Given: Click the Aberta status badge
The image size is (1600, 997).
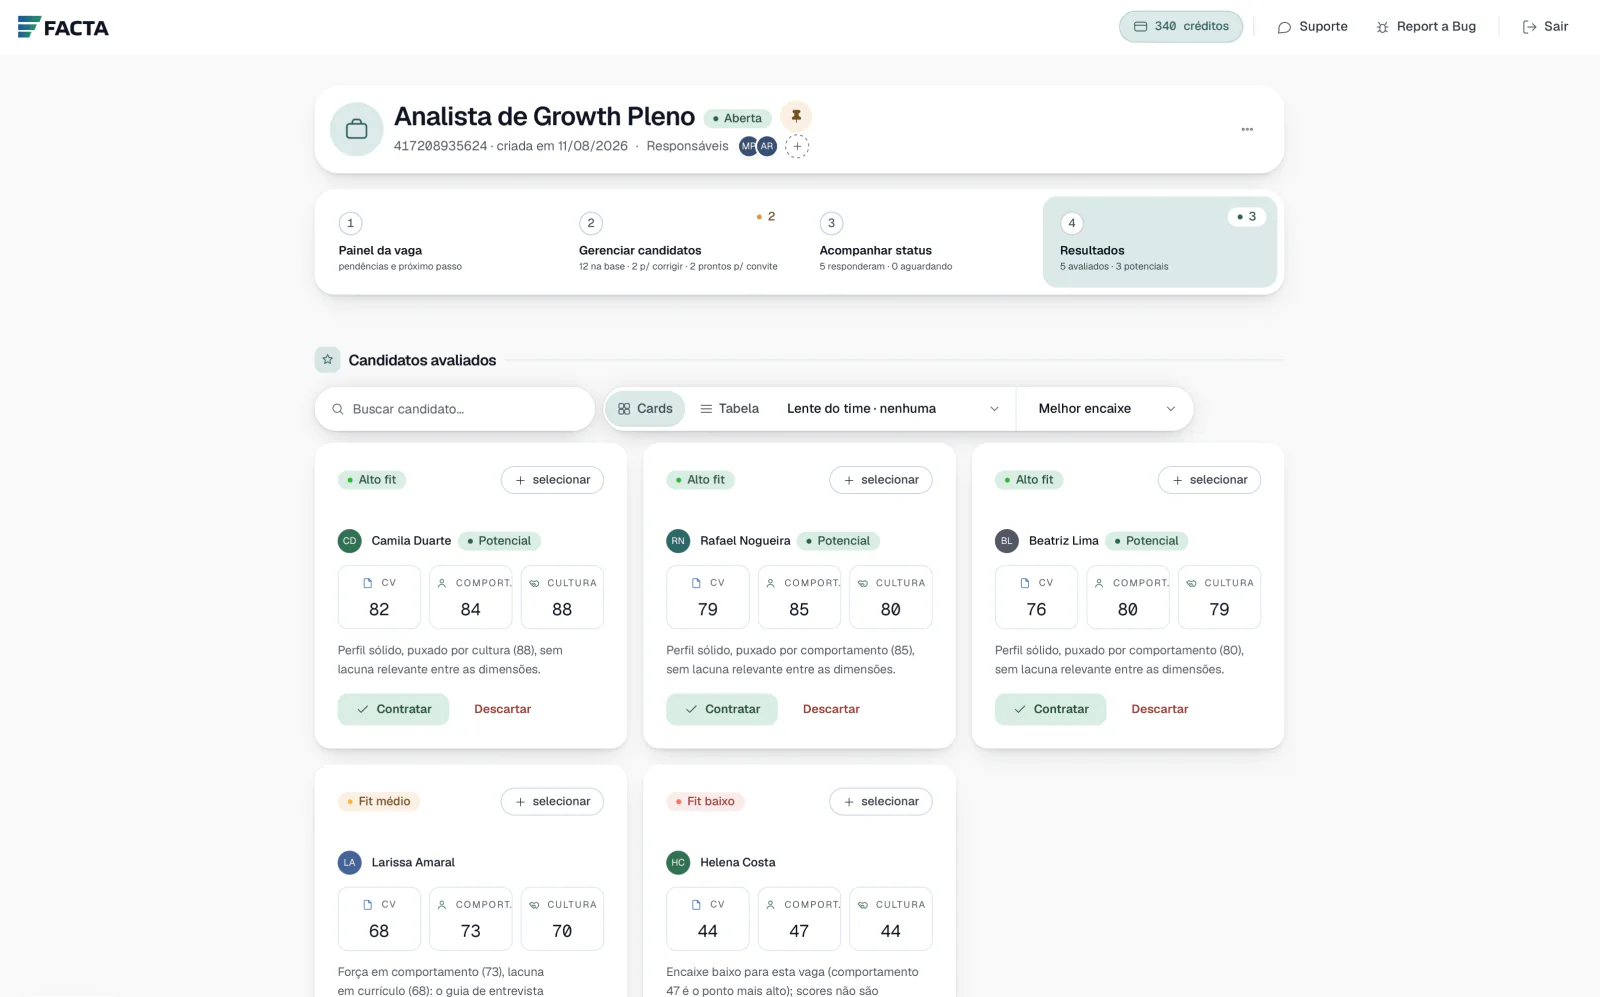Looking at the screenshot, I should pos(737,118).
